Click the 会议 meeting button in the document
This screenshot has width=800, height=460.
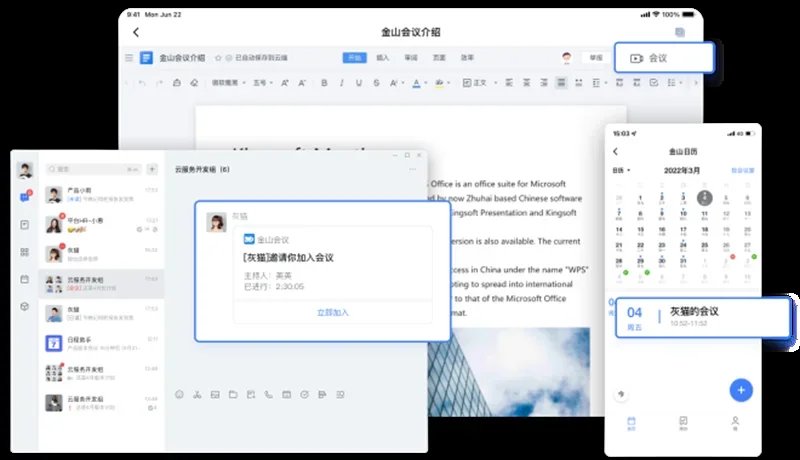click(x=664, y=58)
